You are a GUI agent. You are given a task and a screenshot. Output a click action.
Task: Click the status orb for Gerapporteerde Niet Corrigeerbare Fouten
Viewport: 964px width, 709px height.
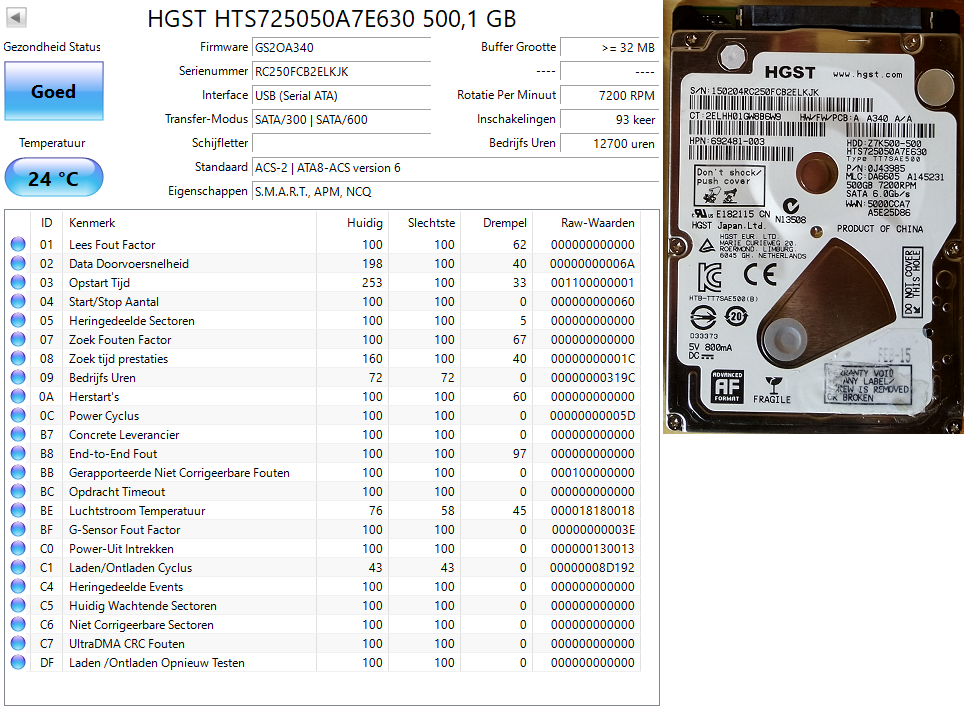(18, 472)
